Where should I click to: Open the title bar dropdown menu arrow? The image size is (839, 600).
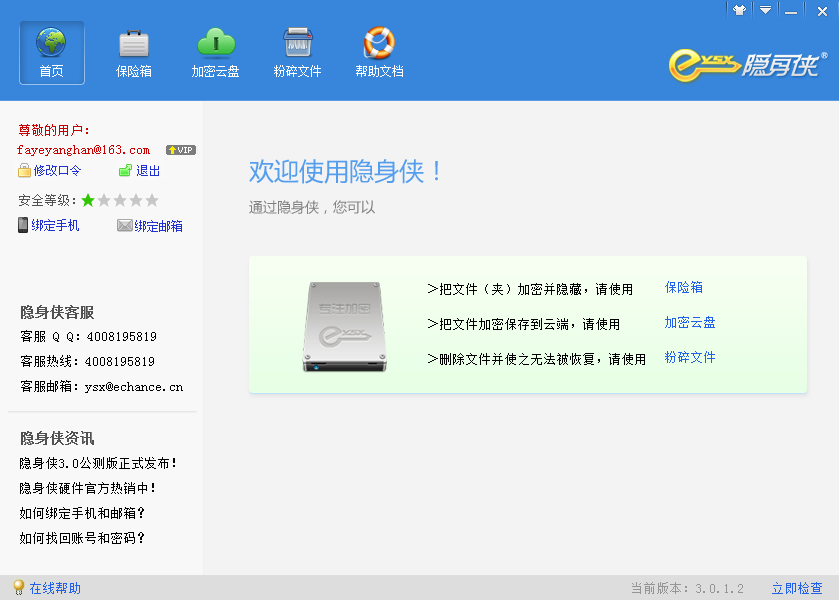[766, 10]
